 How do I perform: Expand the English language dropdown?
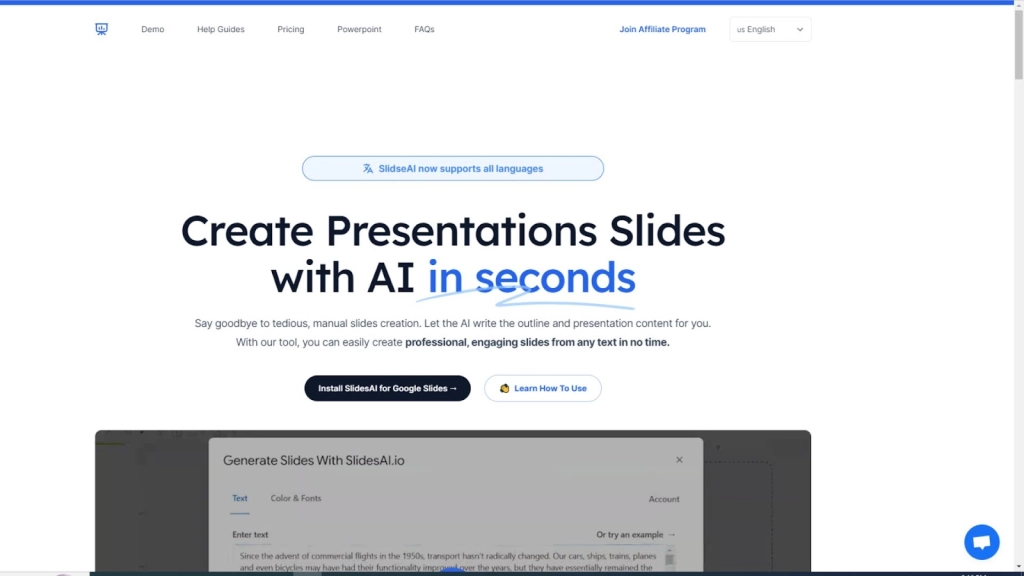770,29
